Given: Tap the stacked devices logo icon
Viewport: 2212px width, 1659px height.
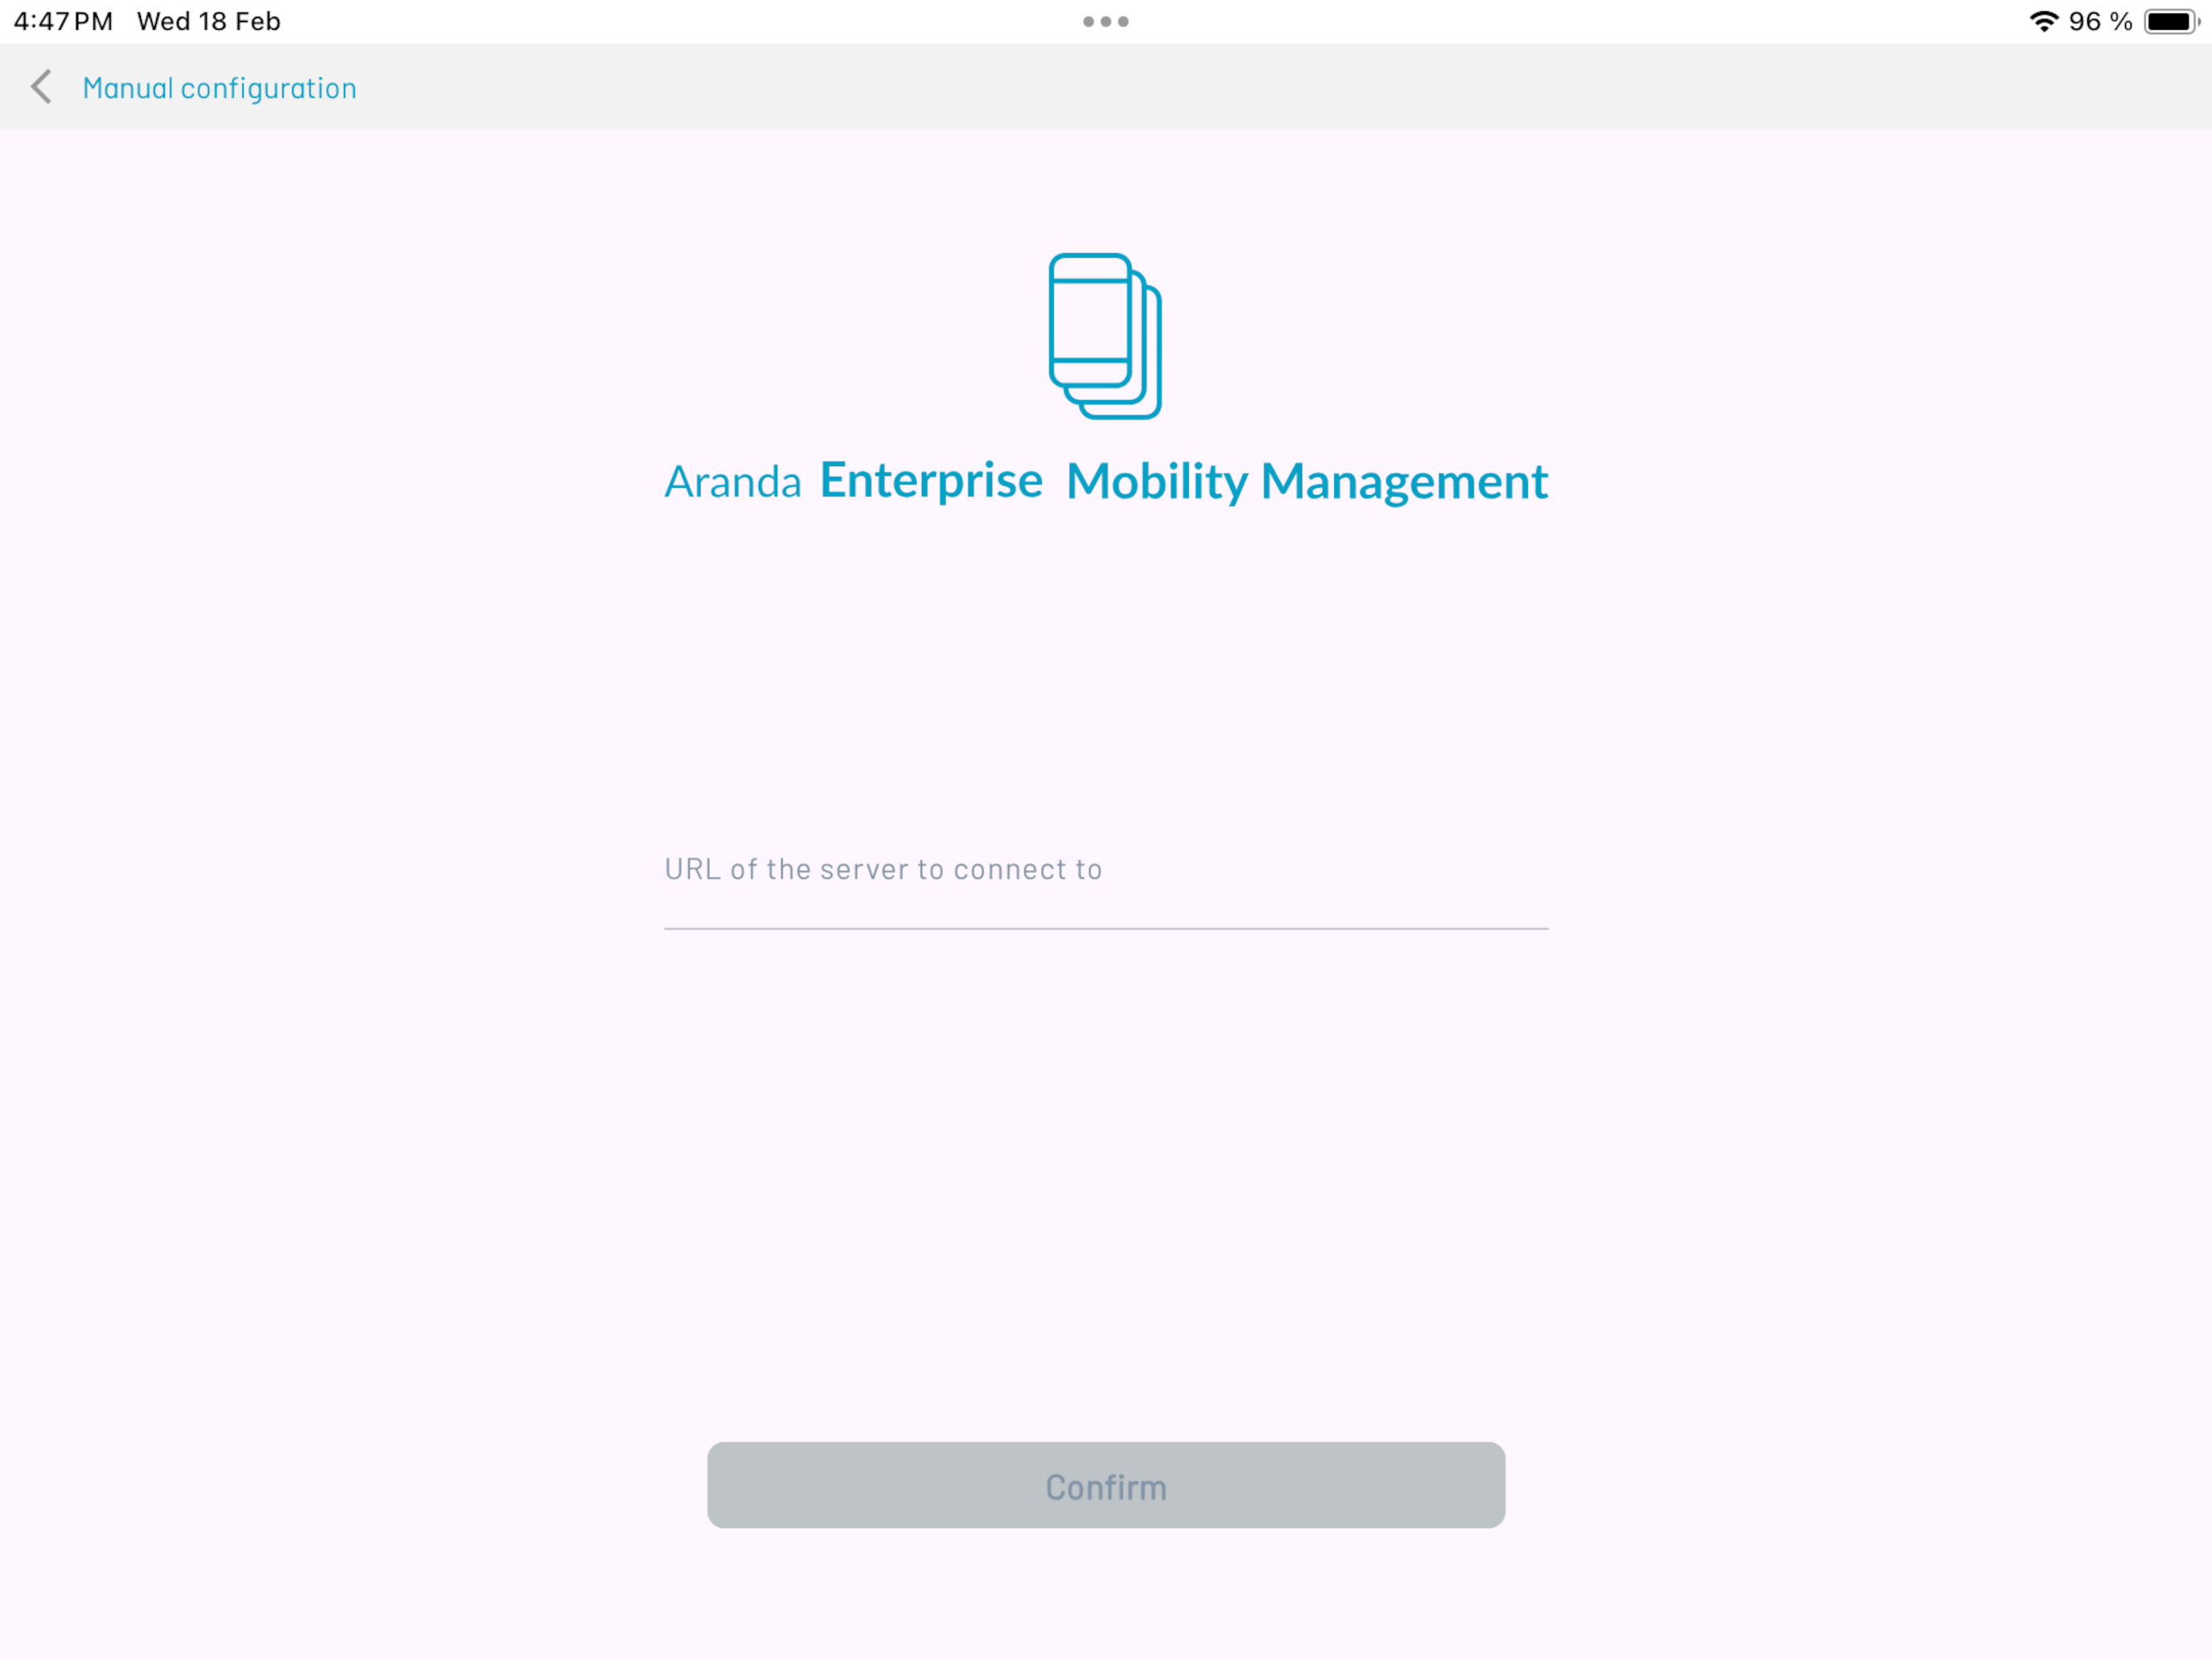Looking at the screenshot, I should point(1105,336).
